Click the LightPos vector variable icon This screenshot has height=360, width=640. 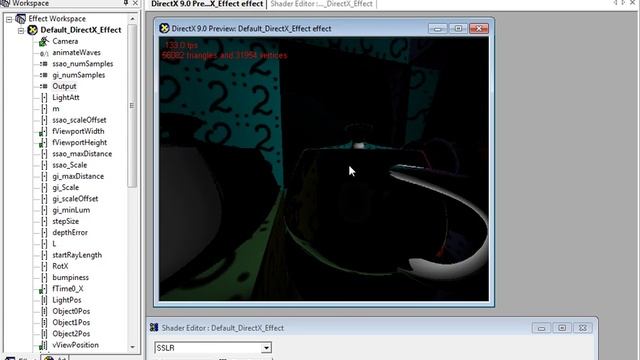tap(44, 300)
